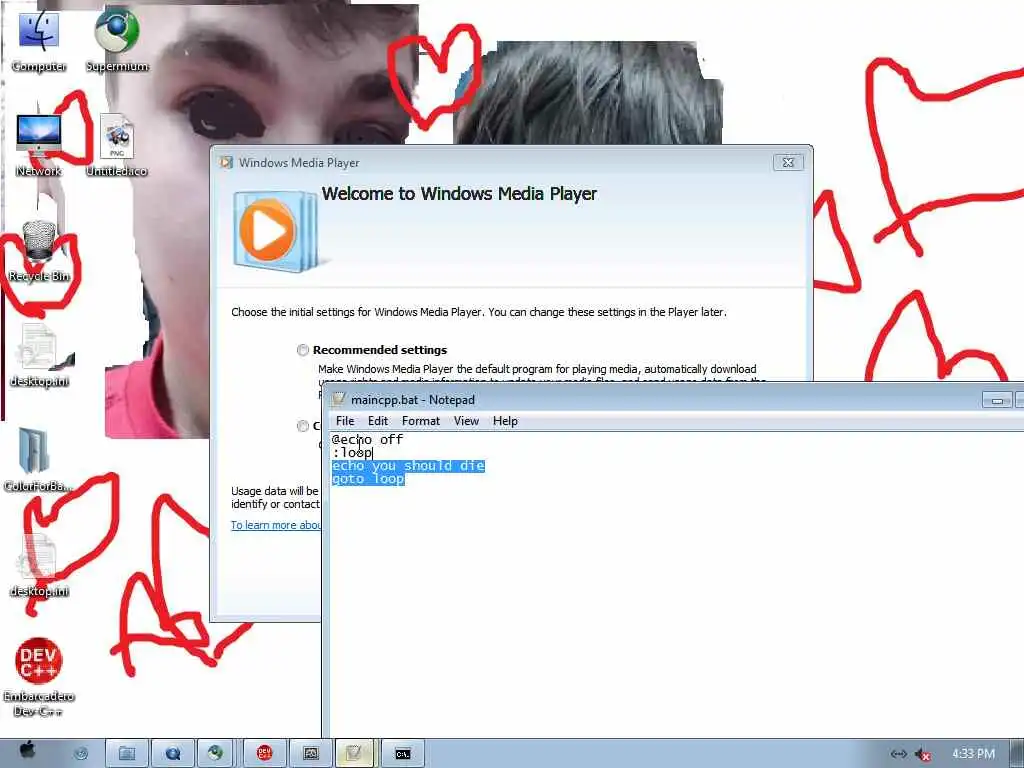Click the Command Prompt taskbar button
The height and width of the screenshot is (768, 1024).
403,754
